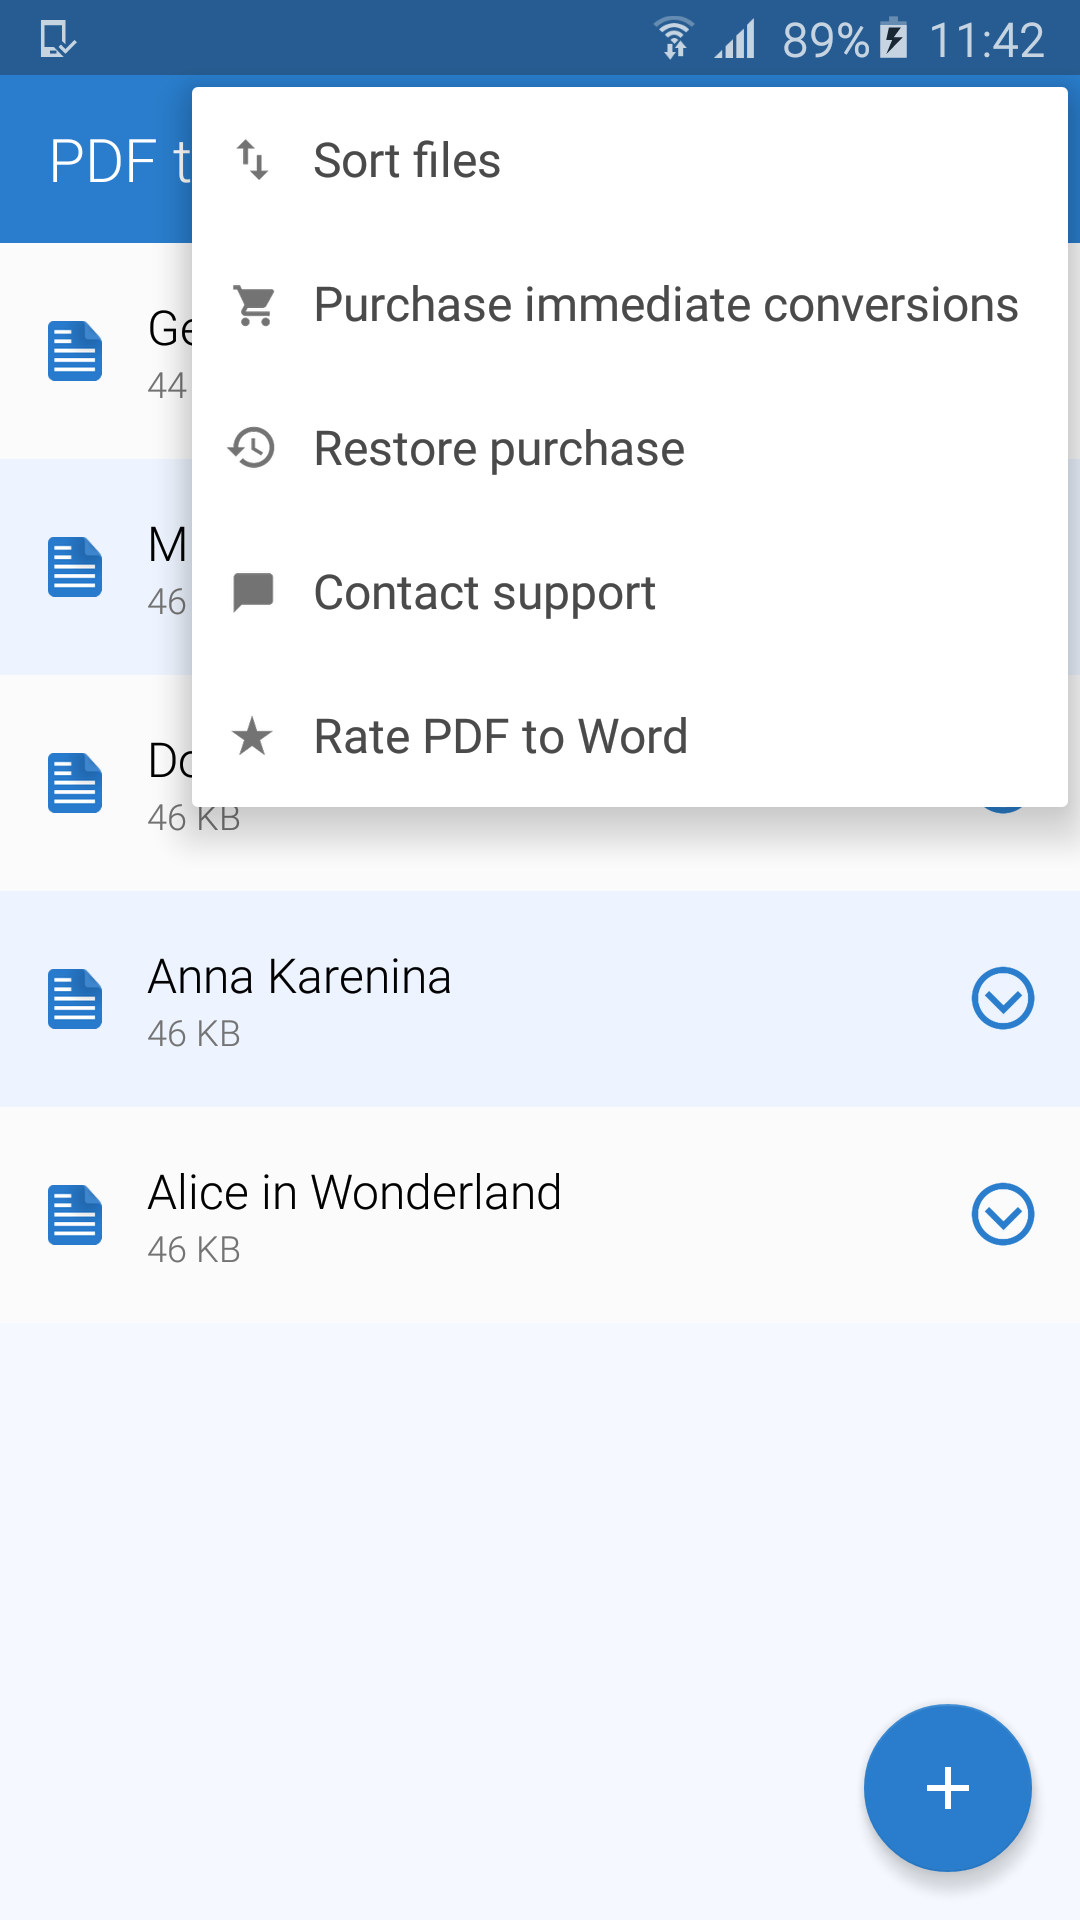Tap the 11:42 clock

click(987, 41)
